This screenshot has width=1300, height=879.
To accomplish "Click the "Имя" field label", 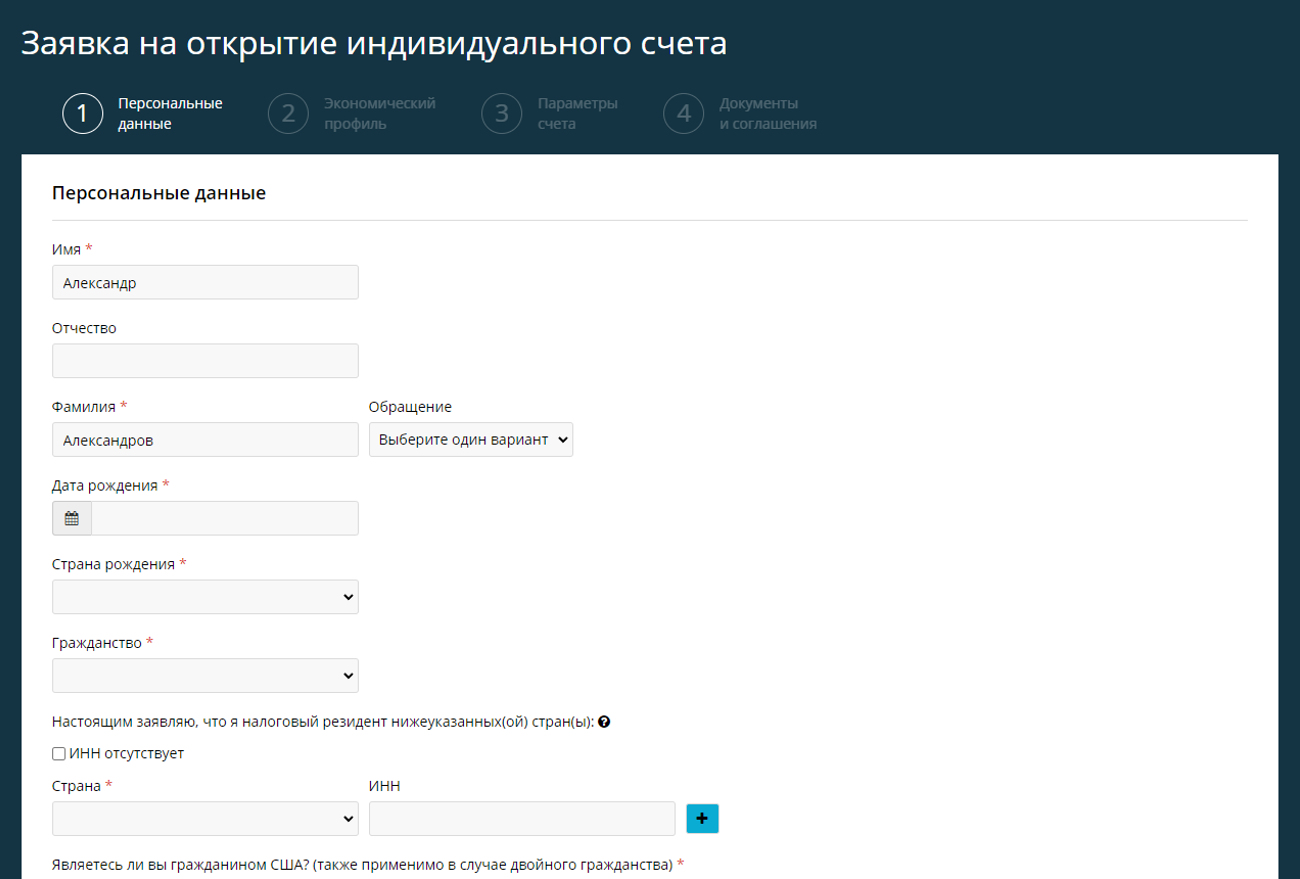I will pyautogui.click(x=66, y=249).
